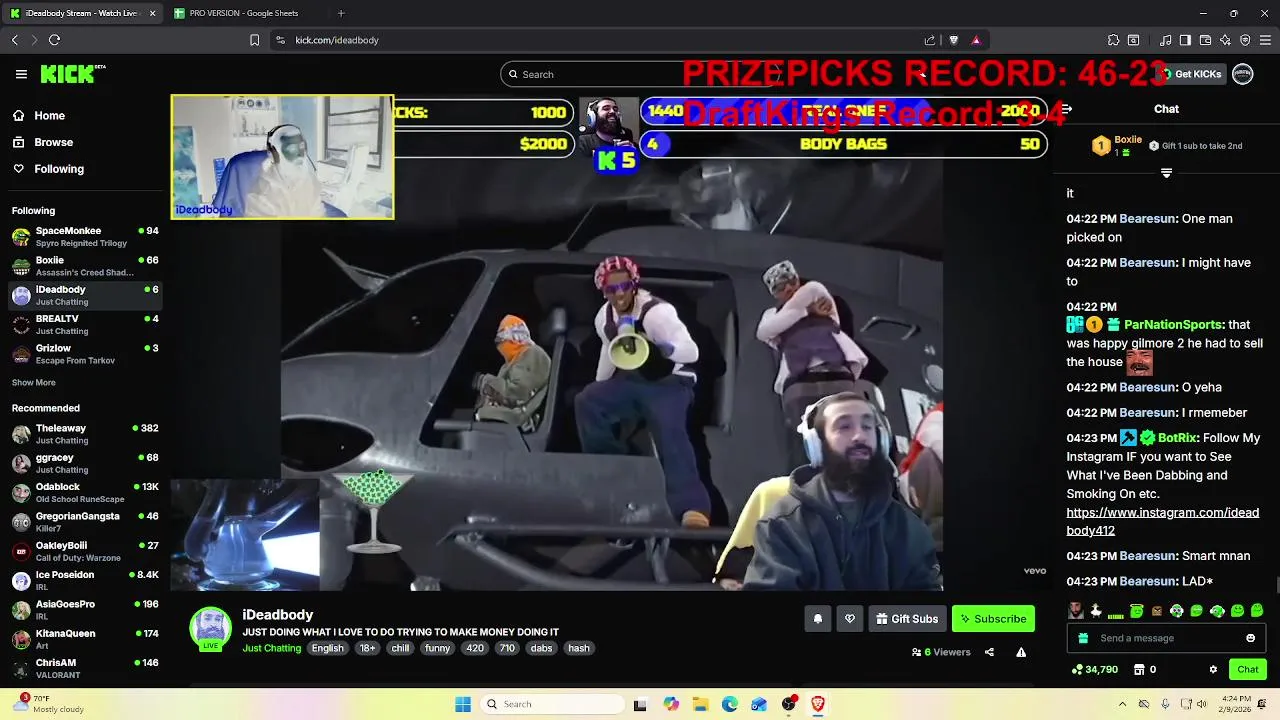Open SpaceMonkee channel in Following list

click(84, 236)
